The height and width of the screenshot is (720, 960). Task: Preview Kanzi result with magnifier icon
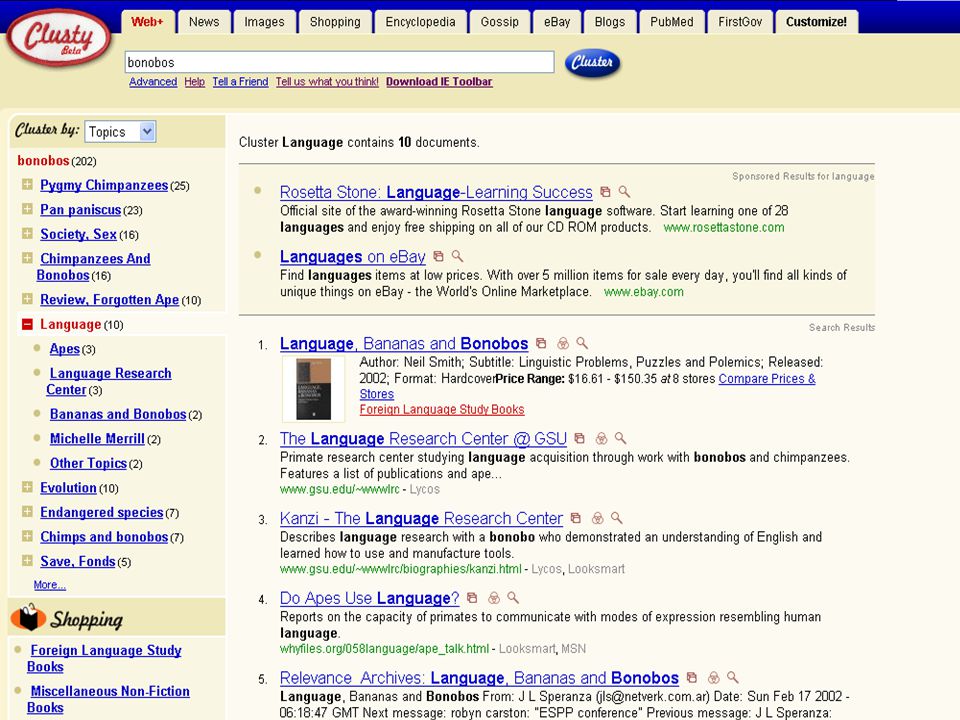[617, 518]
